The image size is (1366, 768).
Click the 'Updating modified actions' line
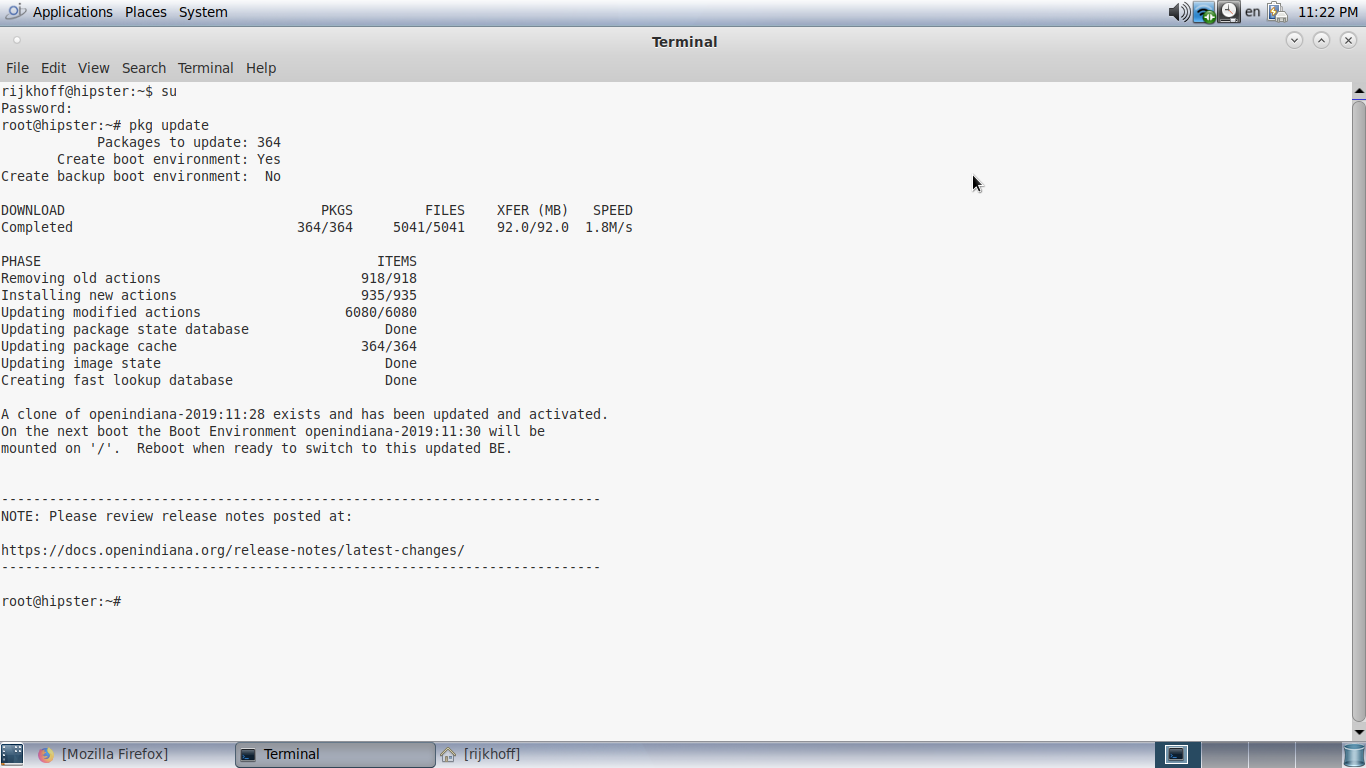tap(209, 312)
